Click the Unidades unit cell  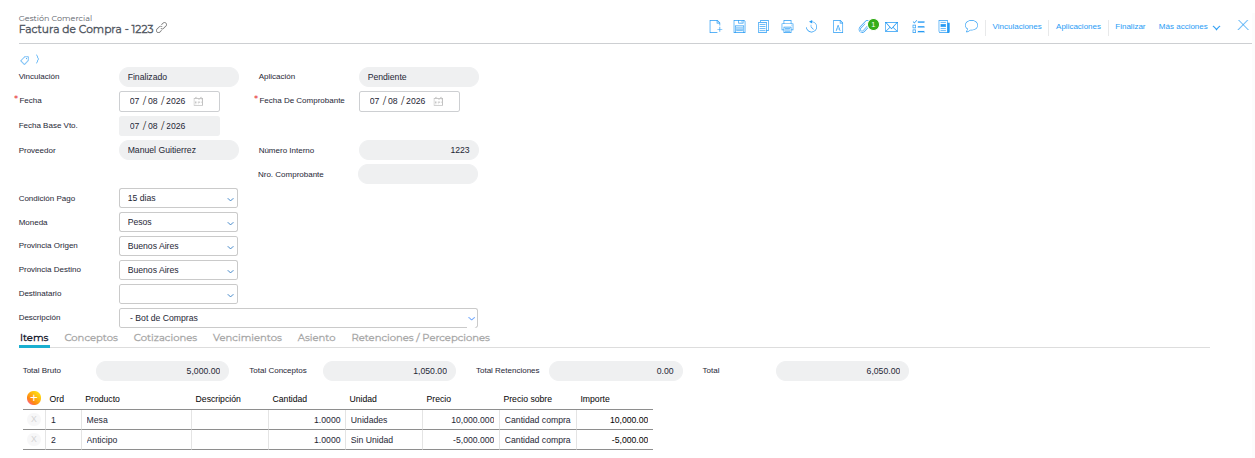(x=384, y=420)
